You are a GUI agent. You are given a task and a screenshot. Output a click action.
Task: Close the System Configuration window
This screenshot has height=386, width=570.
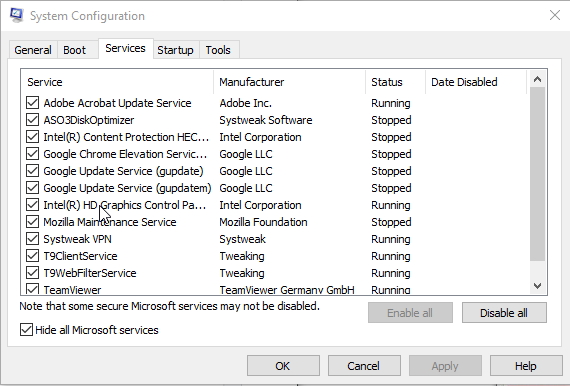[x=555, y=15]
